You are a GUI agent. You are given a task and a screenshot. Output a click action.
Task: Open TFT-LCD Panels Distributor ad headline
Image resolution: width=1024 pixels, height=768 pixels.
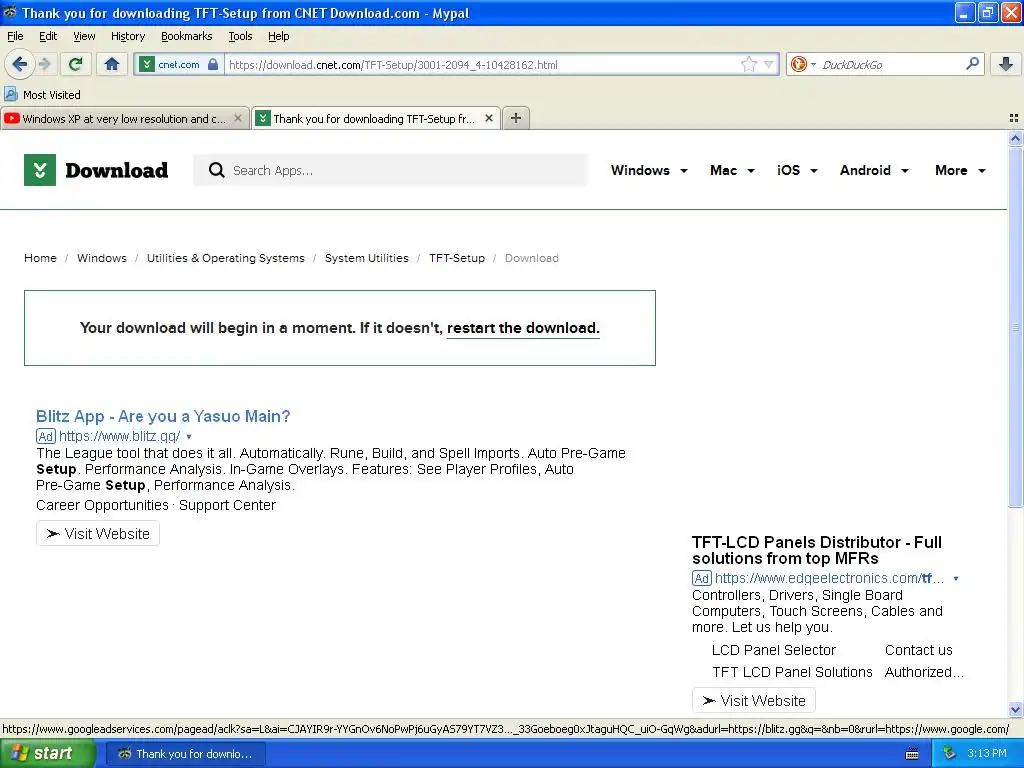(816, 550)
